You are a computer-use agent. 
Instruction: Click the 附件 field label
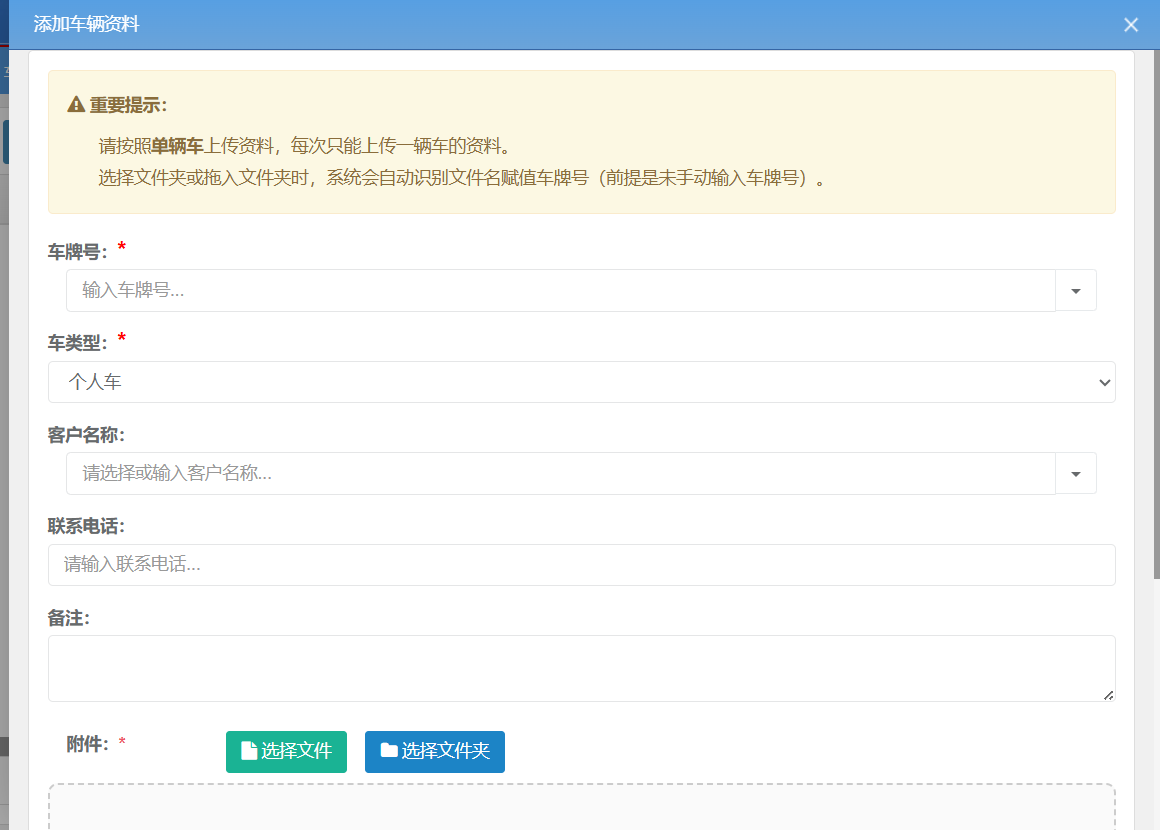(x=87, y=743)
